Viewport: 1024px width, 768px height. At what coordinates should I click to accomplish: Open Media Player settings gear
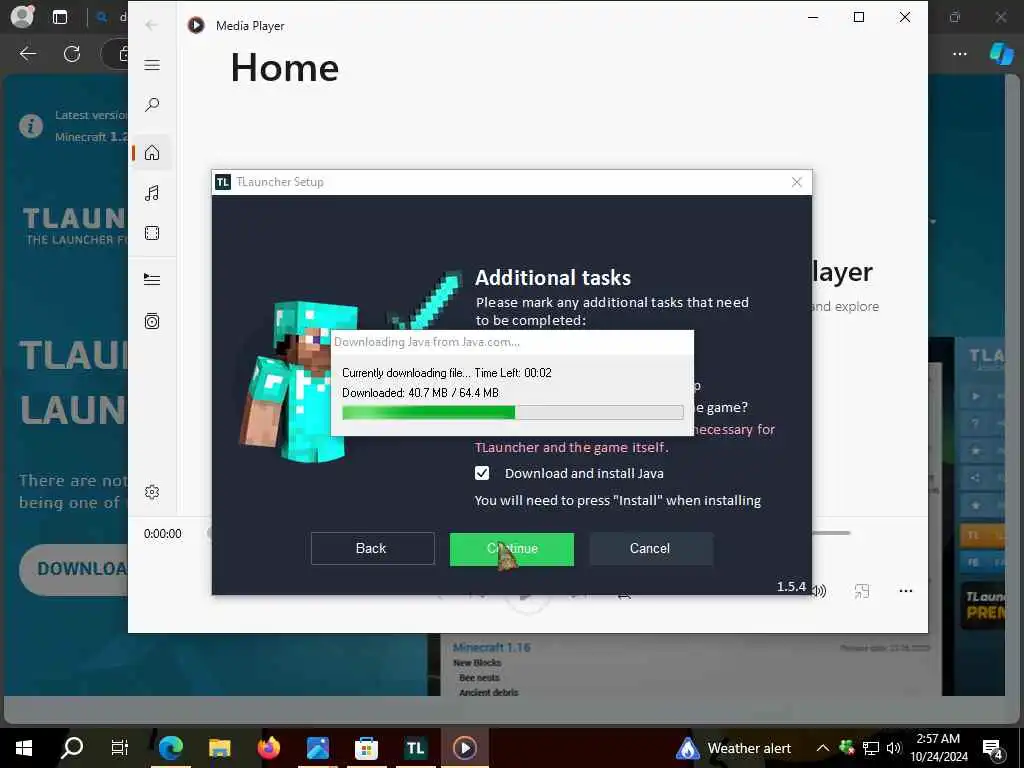pyautogui.click(x=152, y=492)
